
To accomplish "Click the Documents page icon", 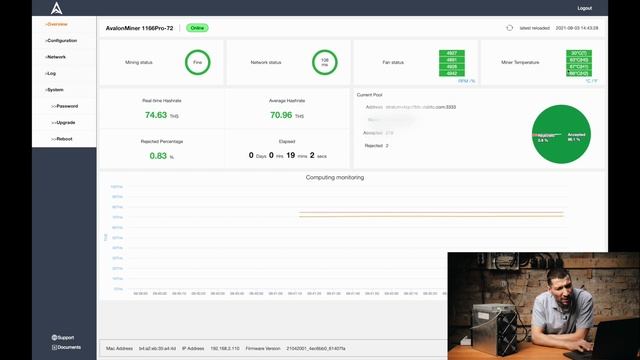I will click(54, 347).
